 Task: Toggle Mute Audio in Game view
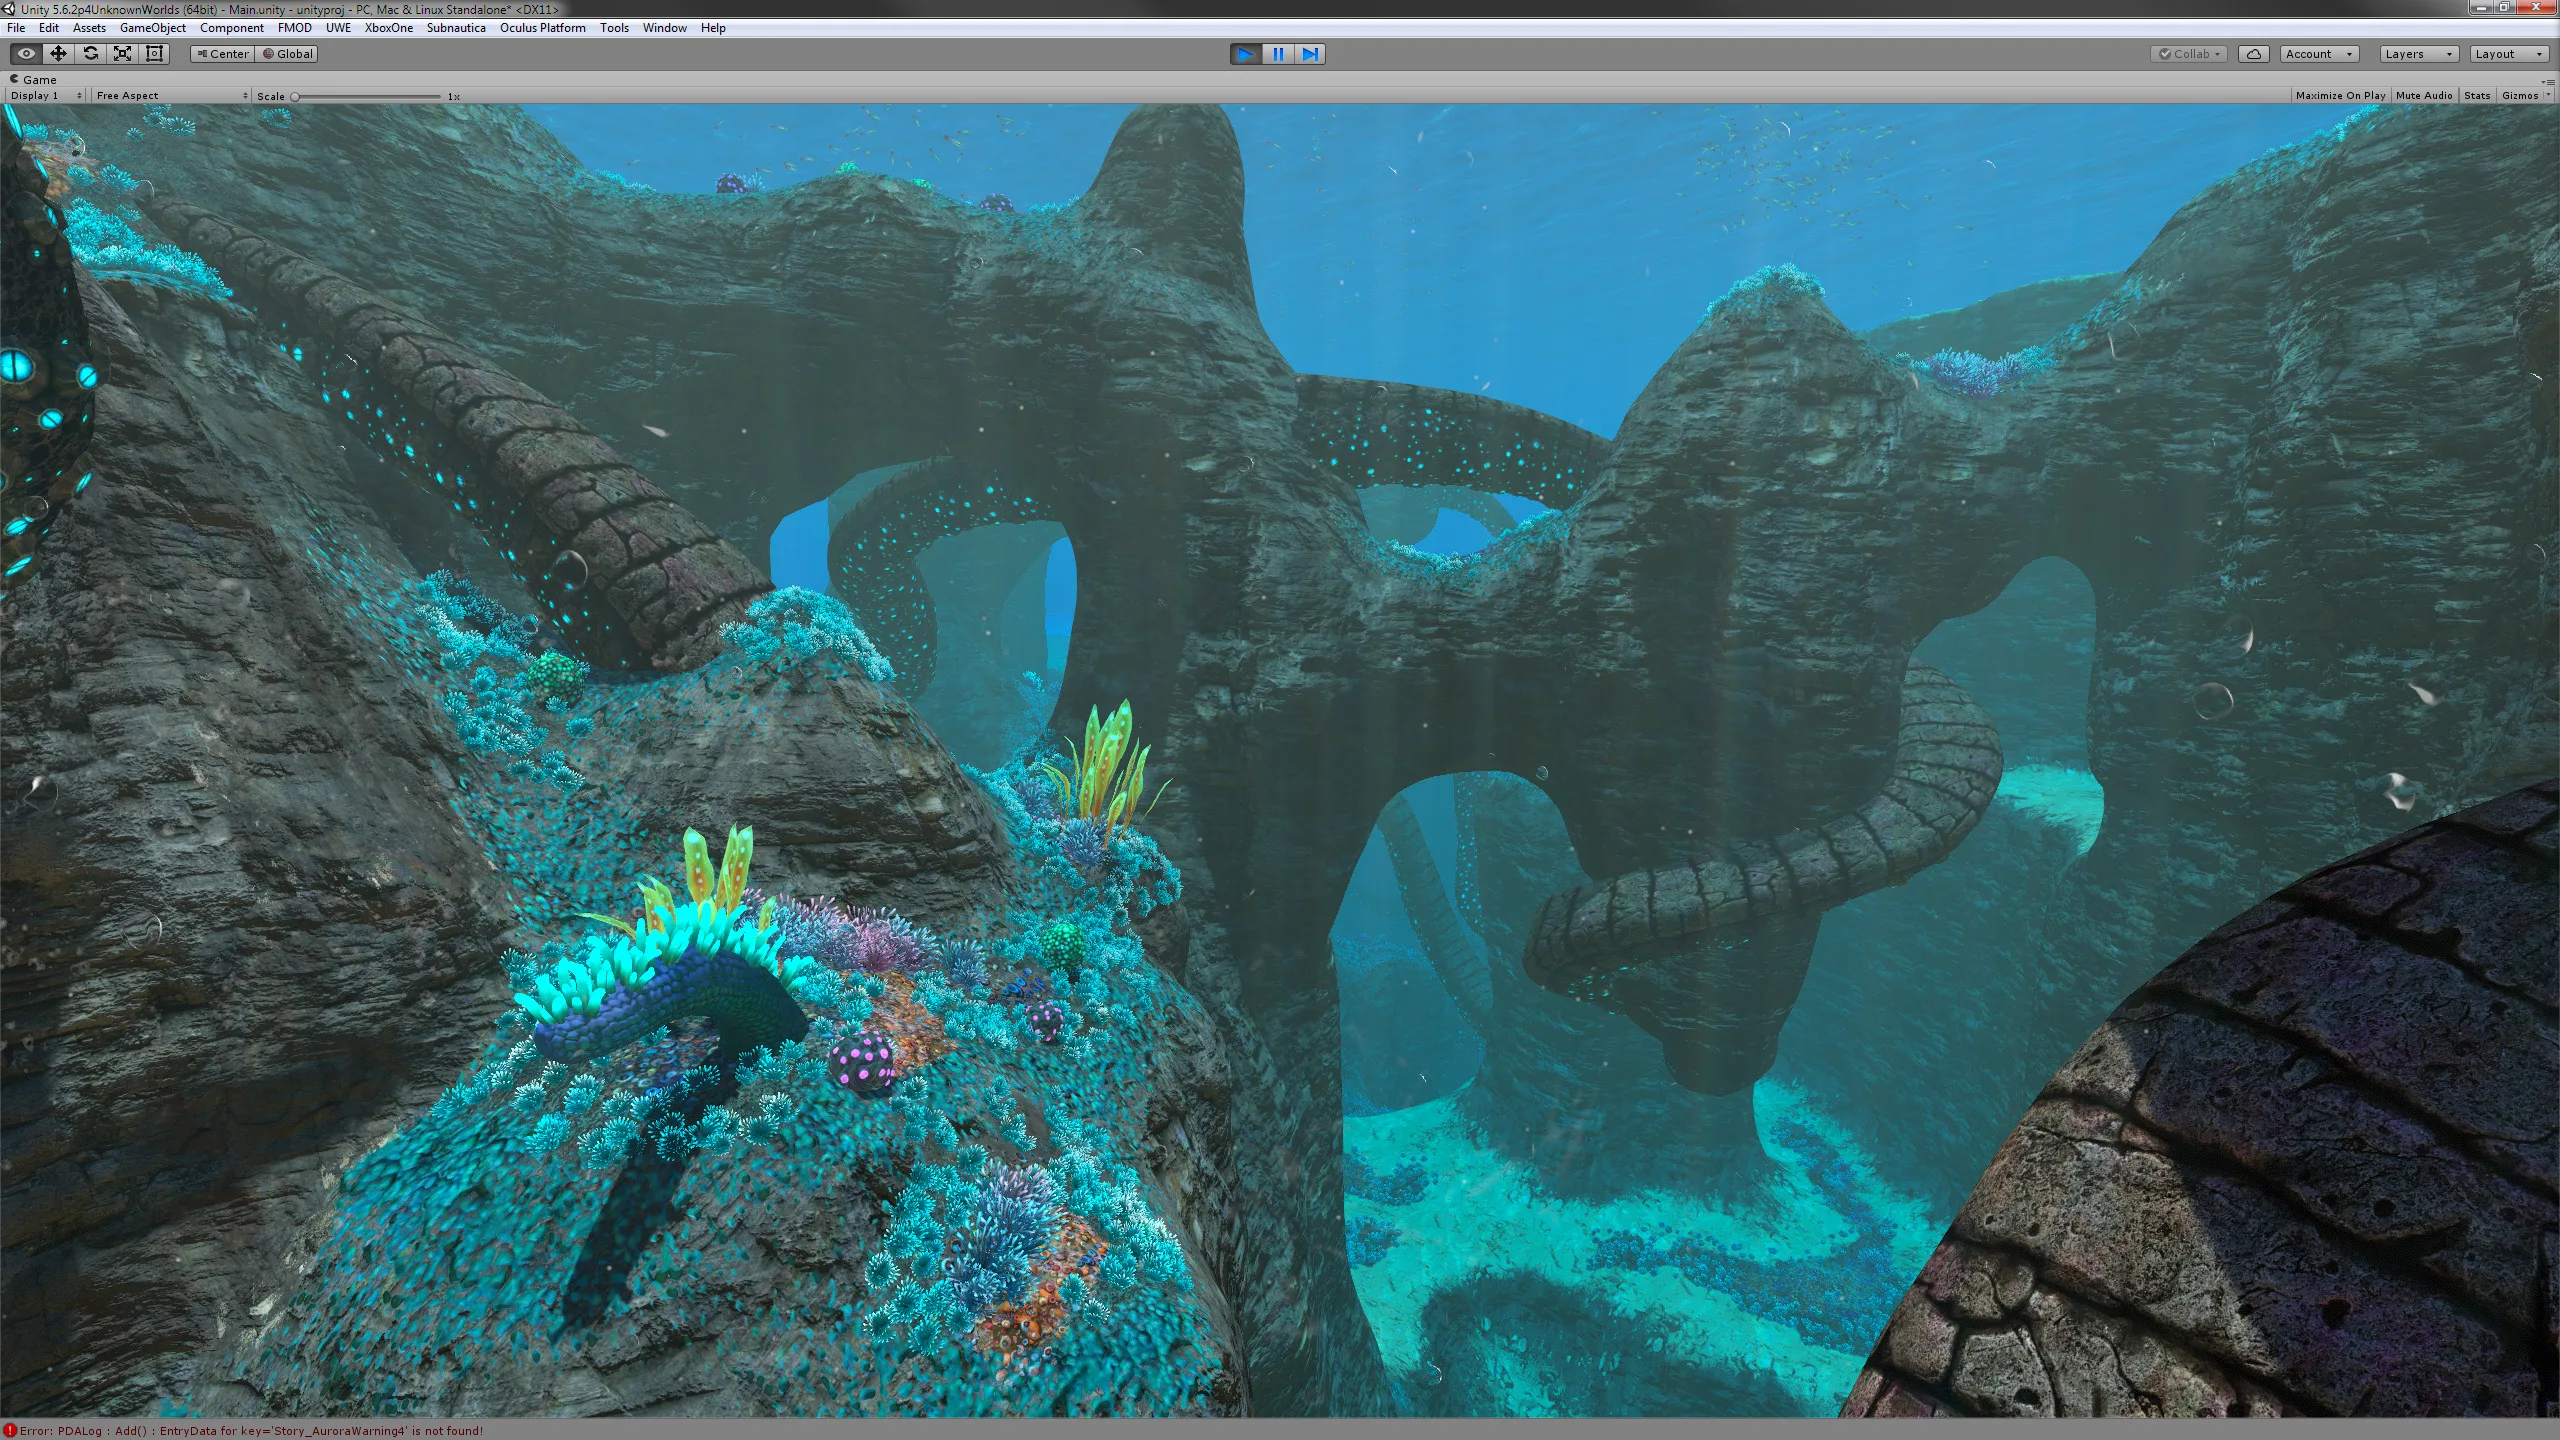tap(2423, 96)
